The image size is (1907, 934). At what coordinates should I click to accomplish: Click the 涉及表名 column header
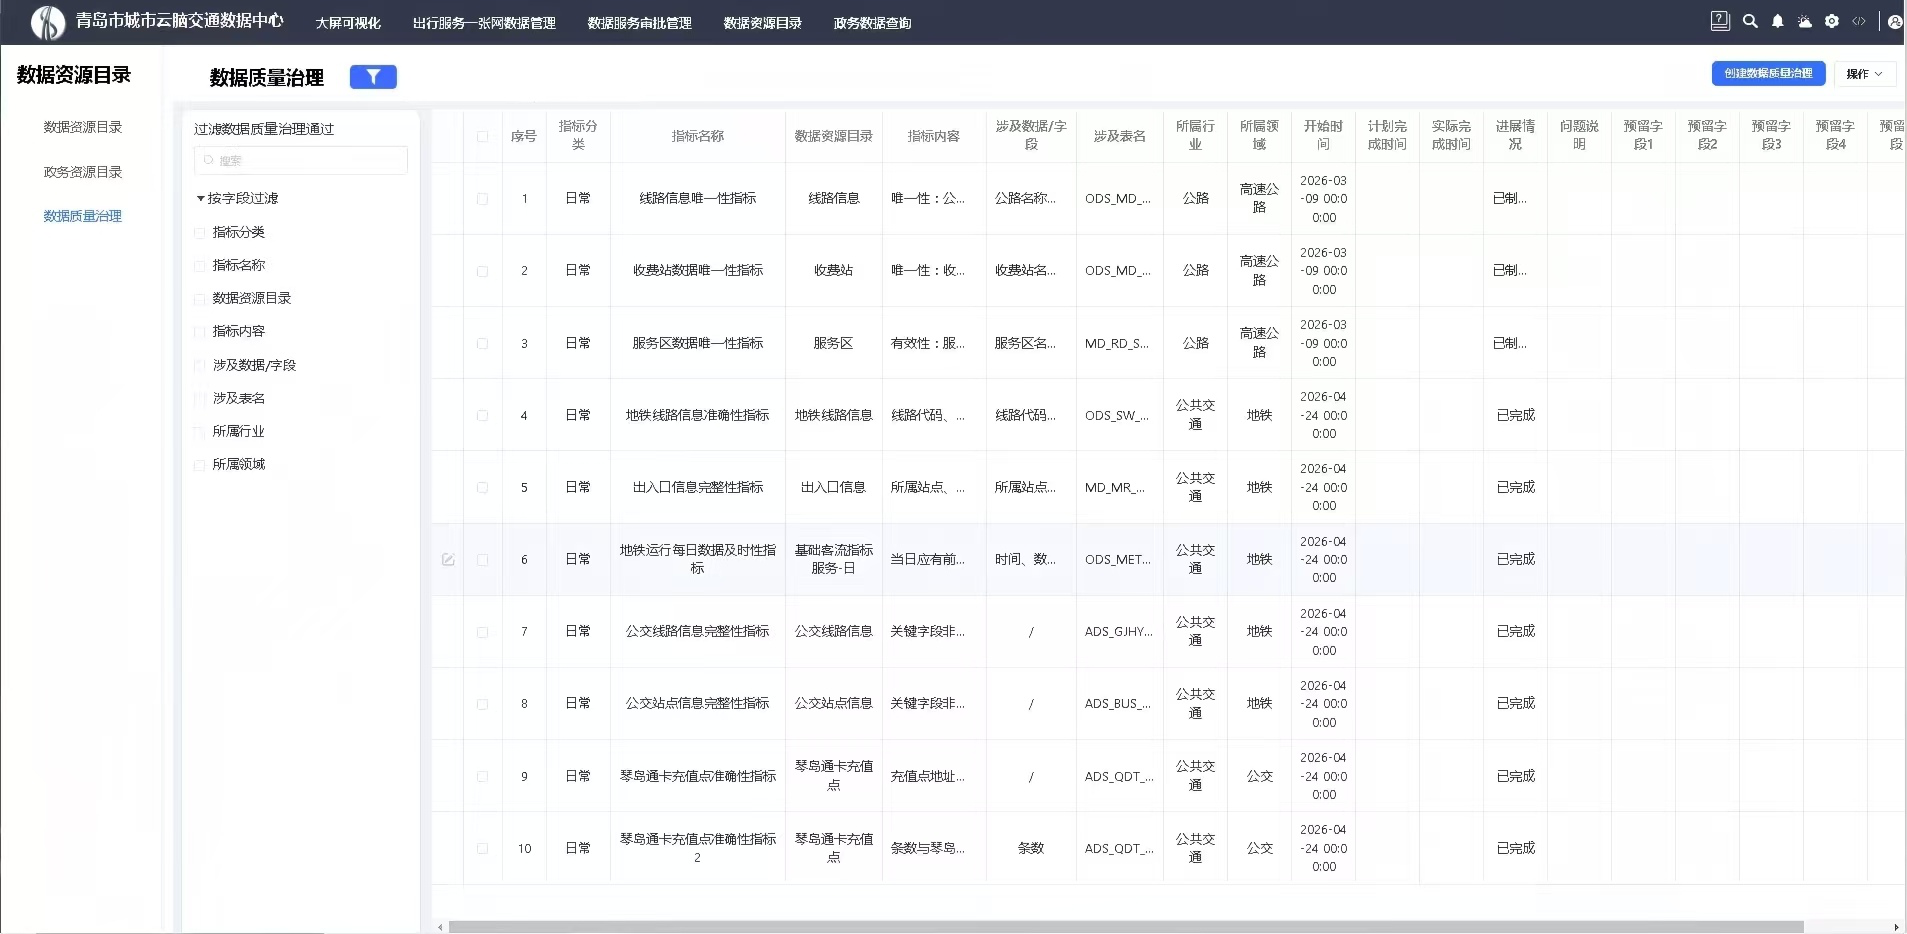pos(1120,136)
